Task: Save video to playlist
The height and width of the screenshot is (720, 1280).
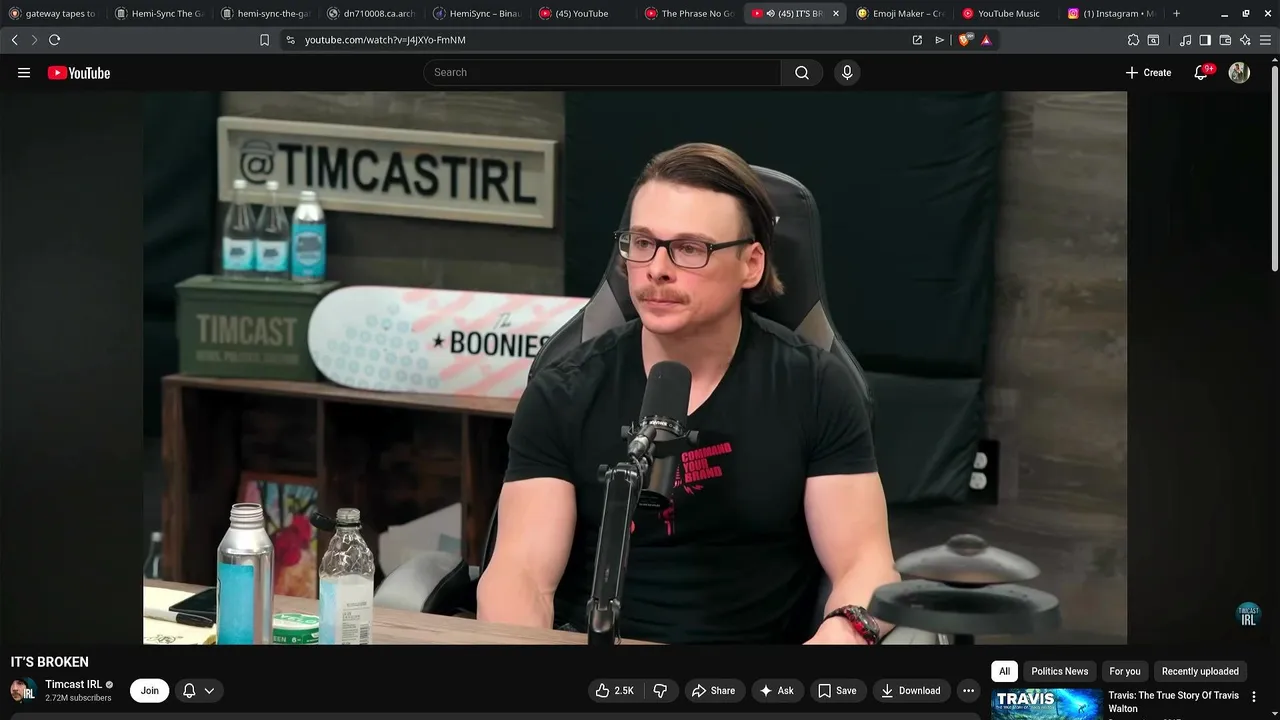Action: [837, 691]
